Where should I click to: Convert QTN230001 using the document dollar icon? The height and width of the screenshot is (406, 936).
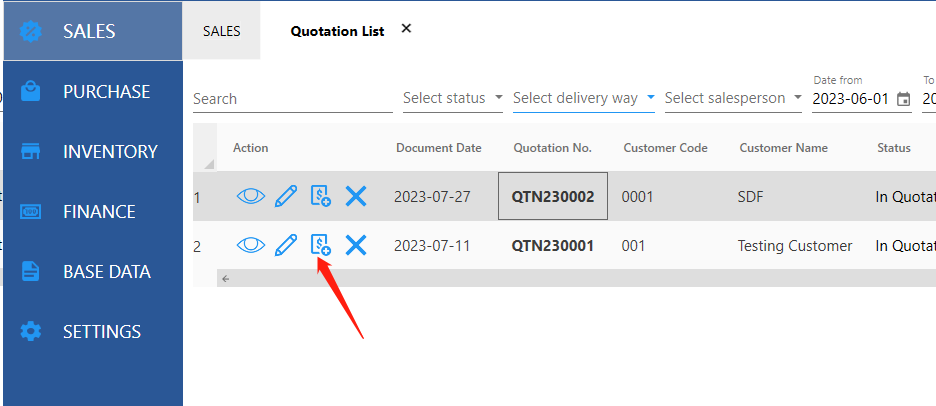(320, 245)
